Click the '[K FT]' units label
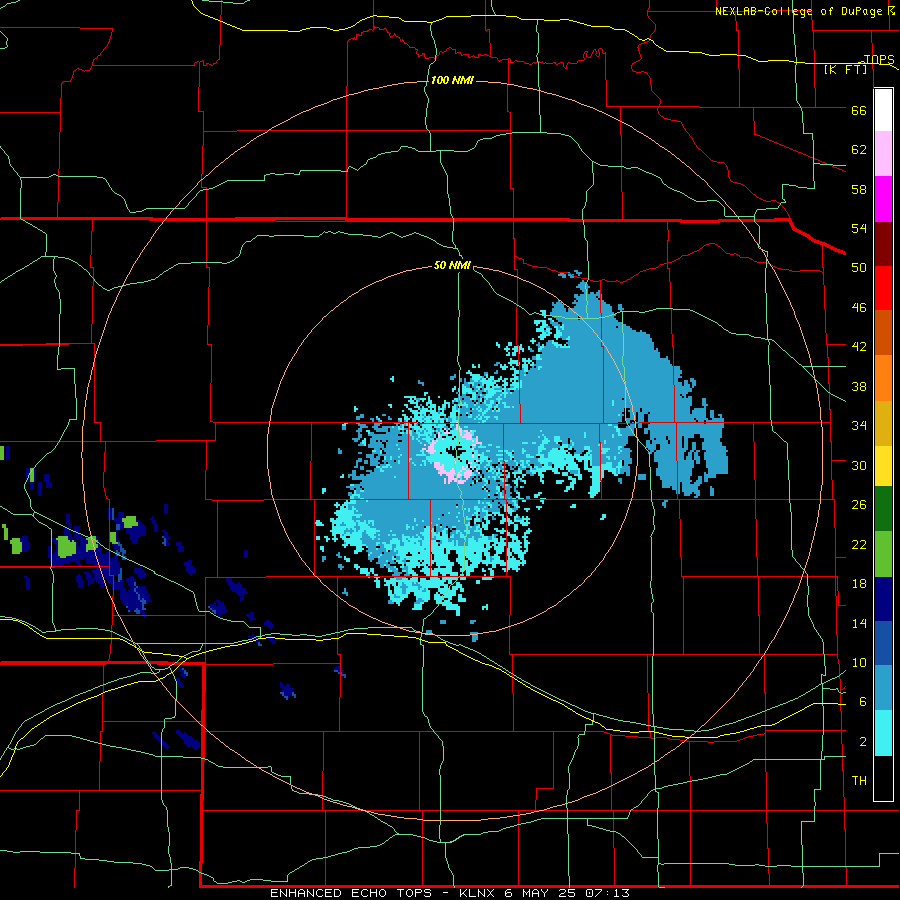This screenshot has height=900, width=900. 845,69
